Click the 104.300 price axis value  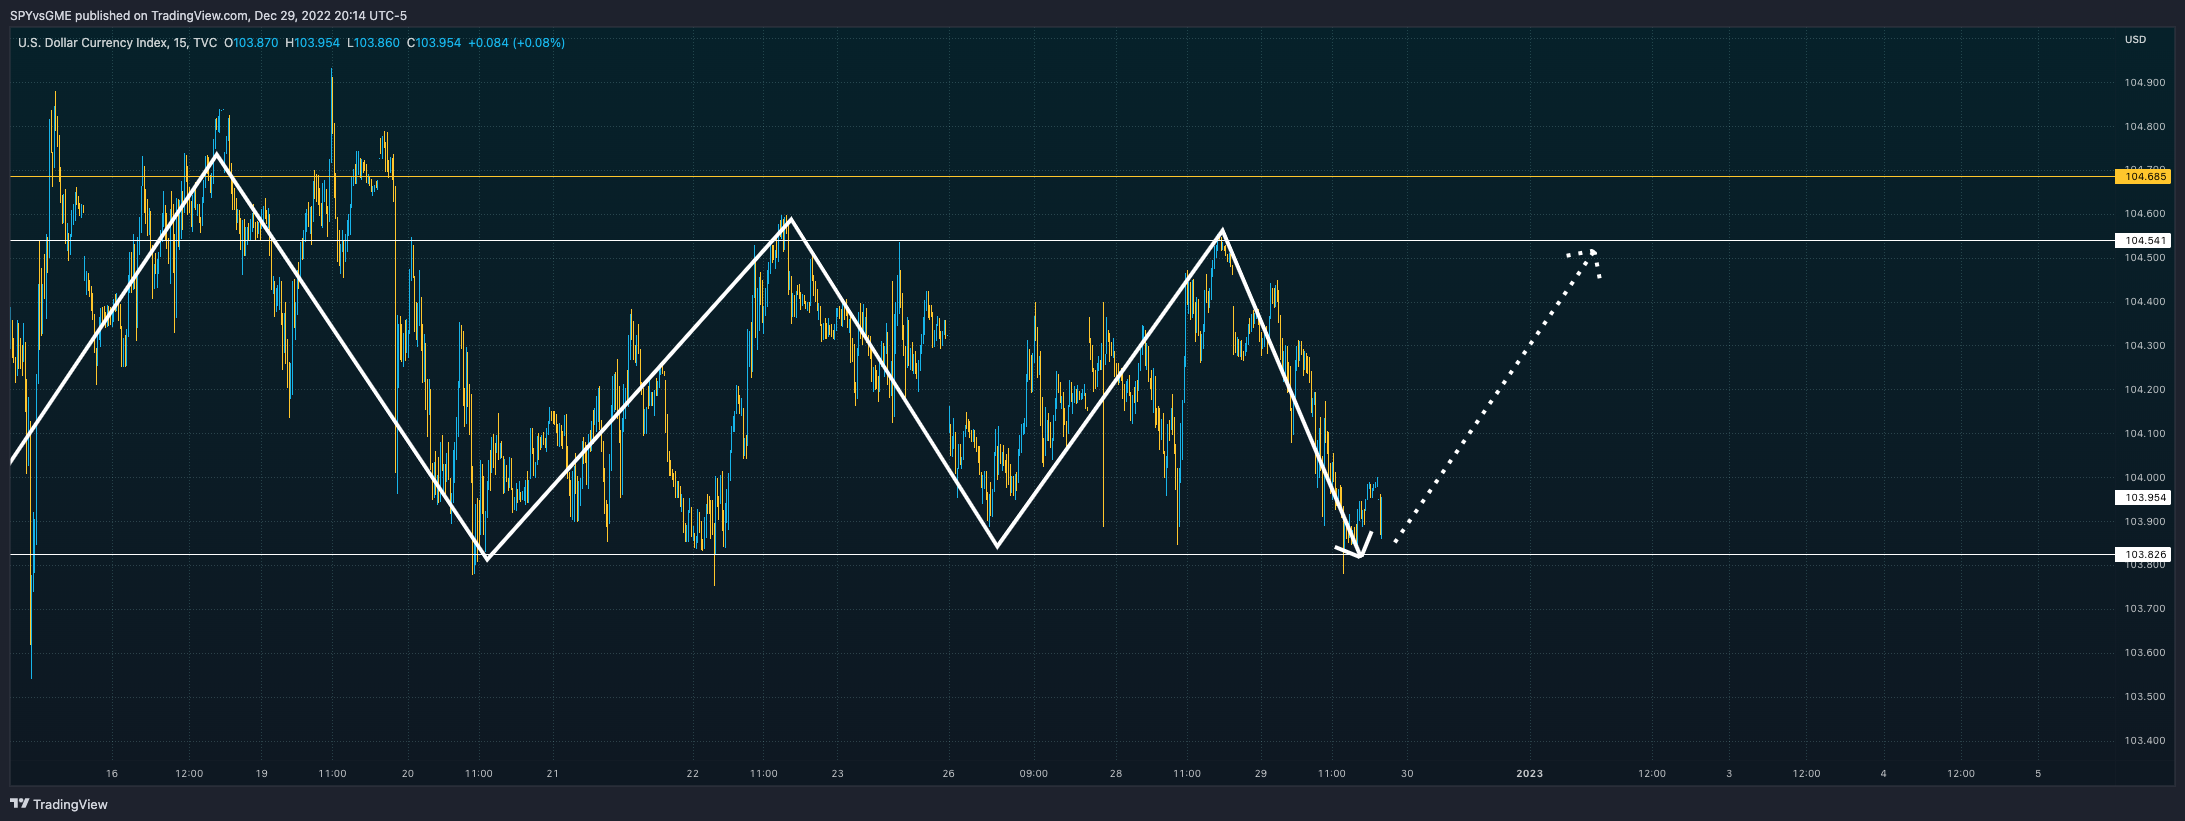tap(2144, 346)
